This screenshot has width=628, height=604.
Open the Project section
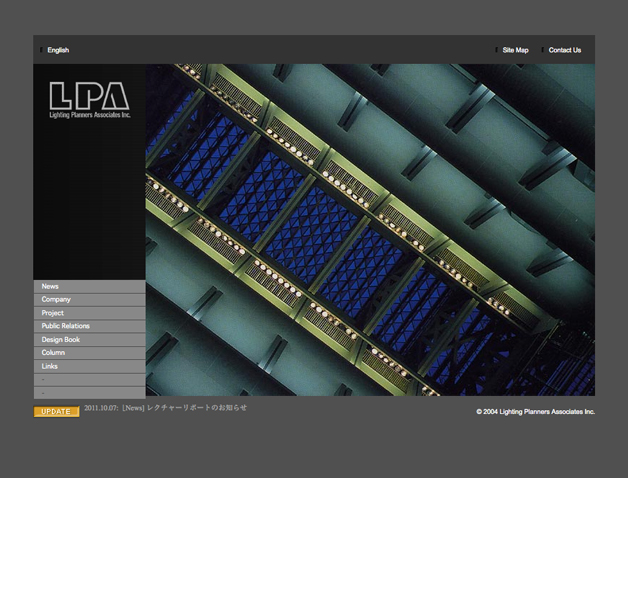click(x=53, y=313)
